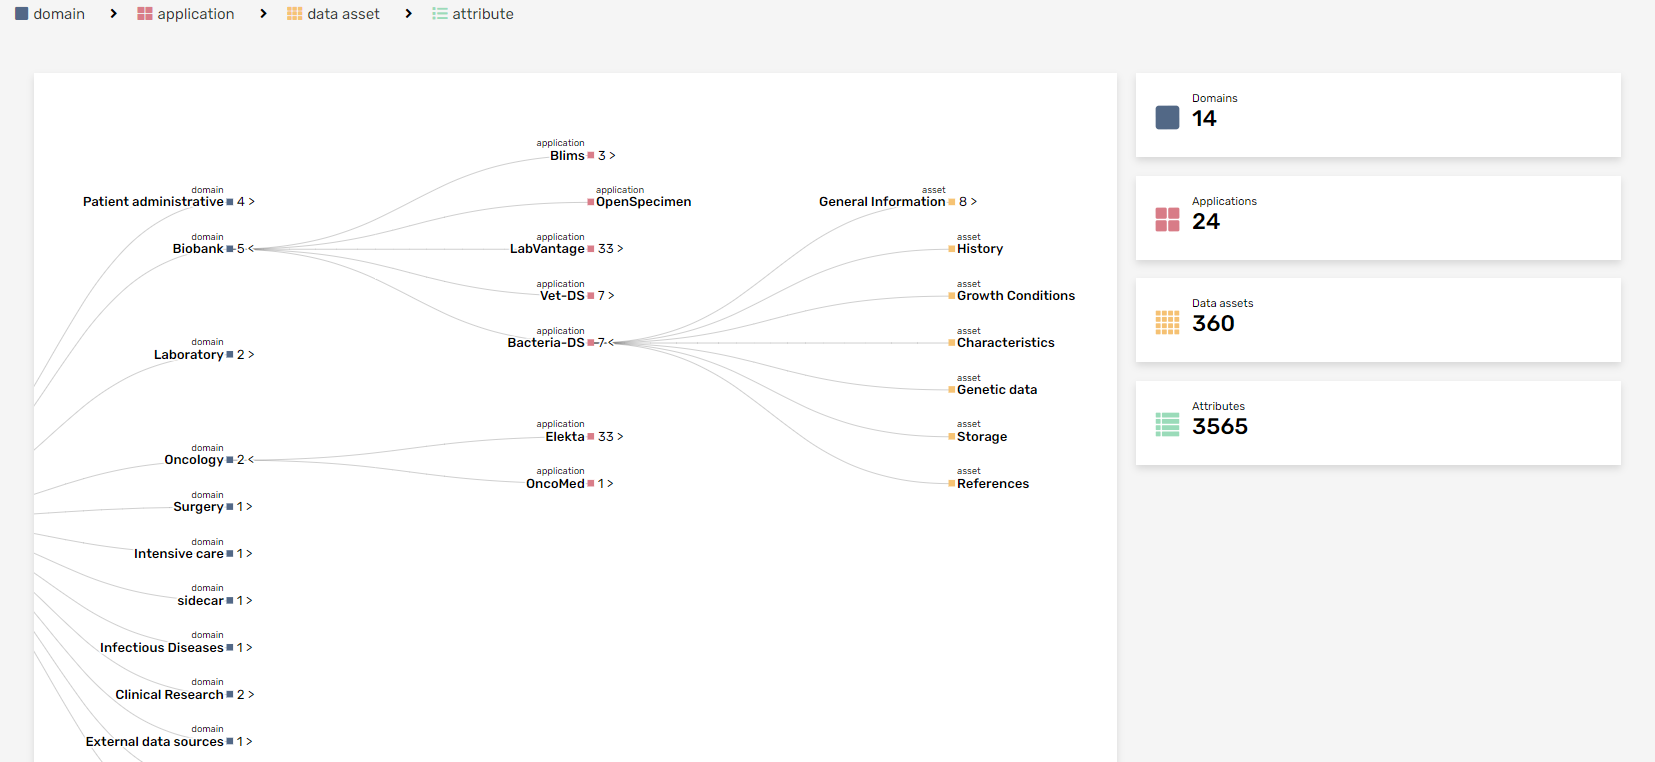This screenshot has height=762, width=1655.
Task: Select the Biobank domain label
Action: pos(198,249)
